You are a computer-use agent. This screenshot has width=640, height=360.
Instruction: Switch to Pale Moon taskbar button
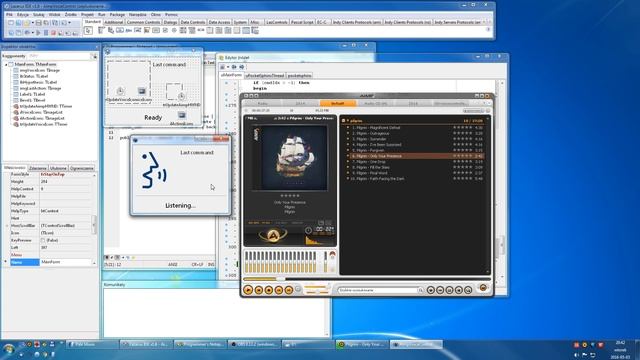tap(92, 344)
